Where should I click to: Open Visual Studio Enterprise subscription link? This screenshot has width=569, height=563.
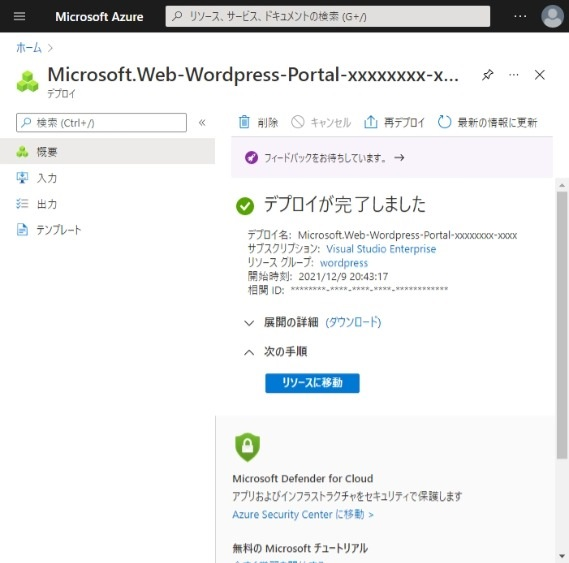pos(381,249)
